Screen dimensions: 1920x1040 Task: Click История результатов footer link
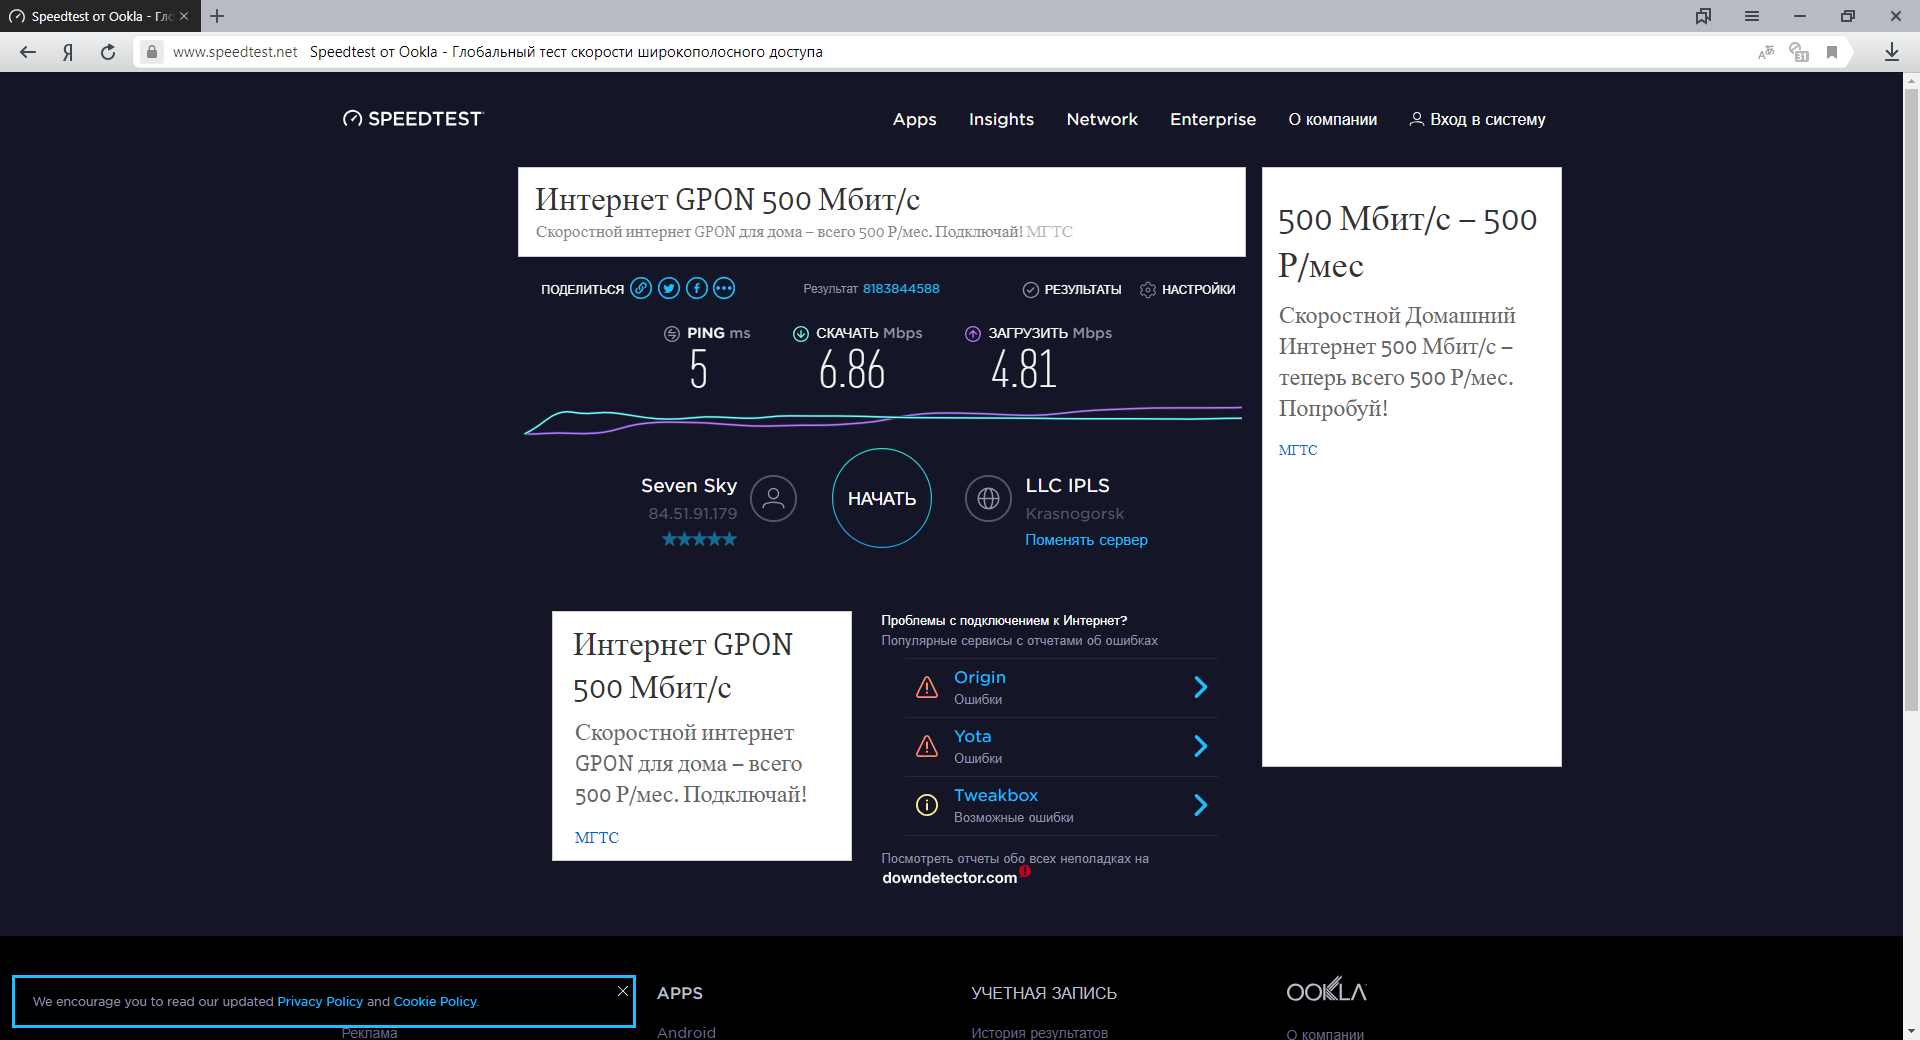point(1039,1032)
